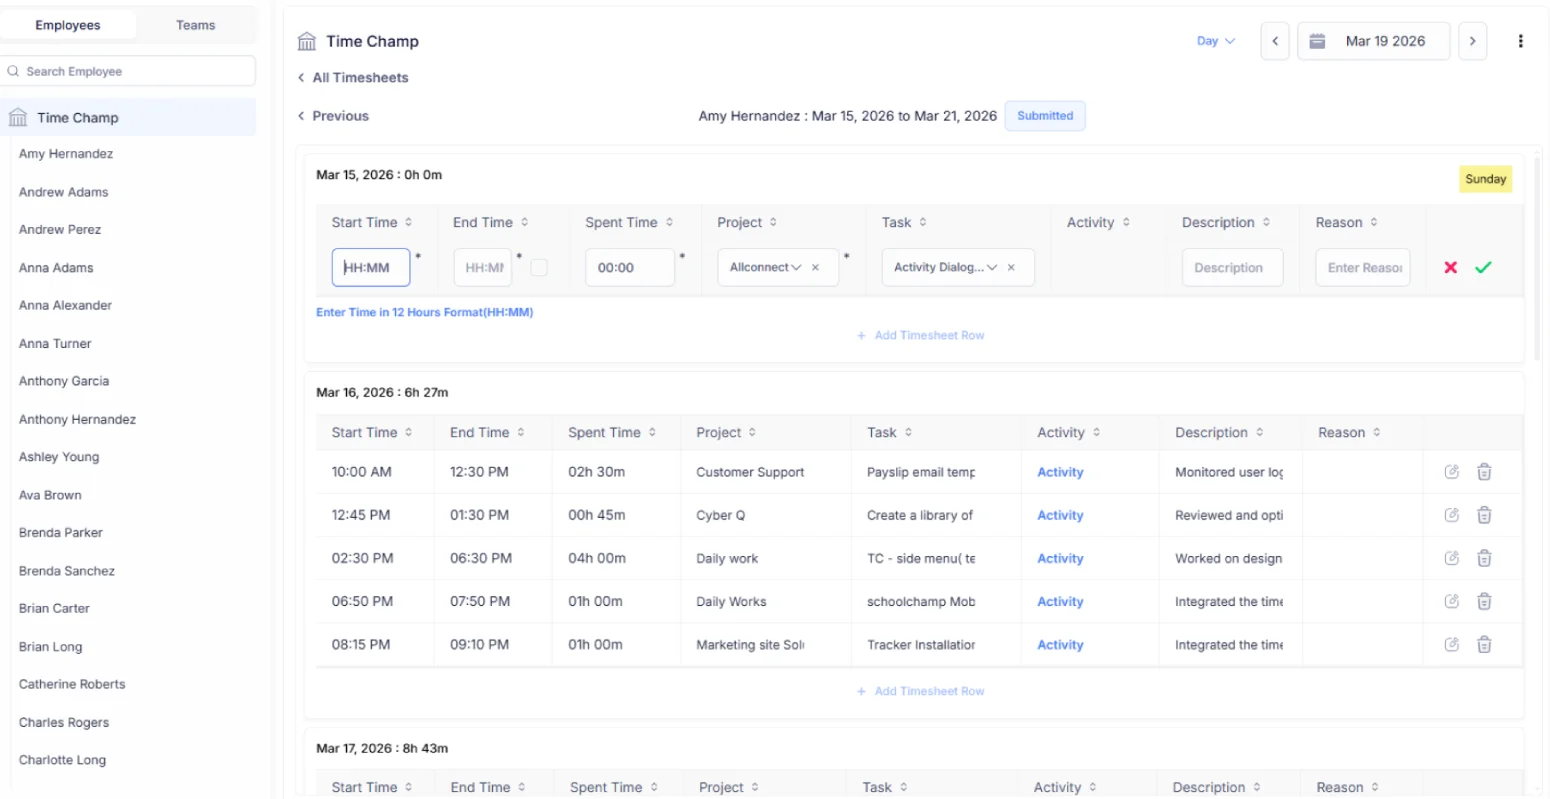Tick the checkbox beside the End Time field

(x=536, y=268)
